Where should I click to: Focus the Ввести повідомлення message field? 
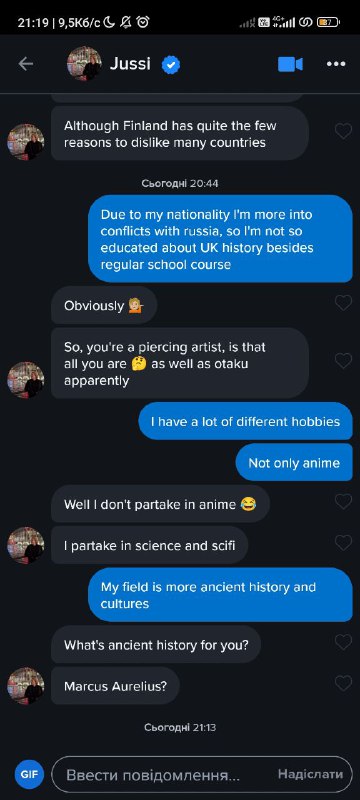[x=202, y=774]
